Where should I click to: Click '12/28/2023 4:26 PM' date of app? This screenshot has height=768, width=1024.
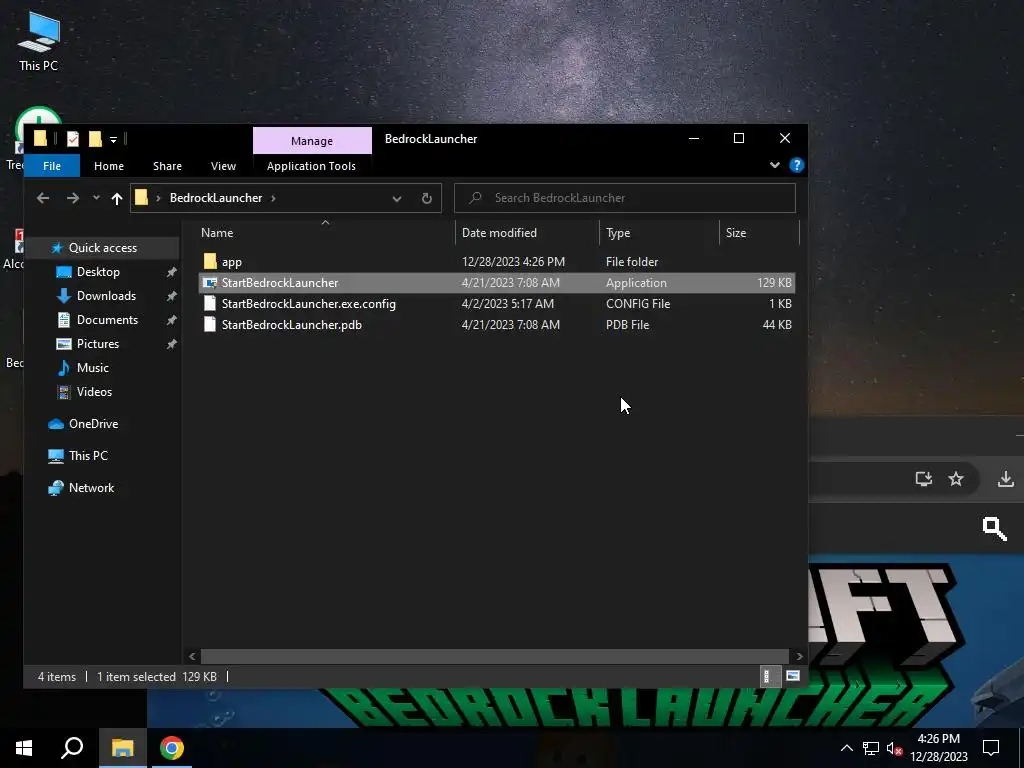tap(513, 262)
